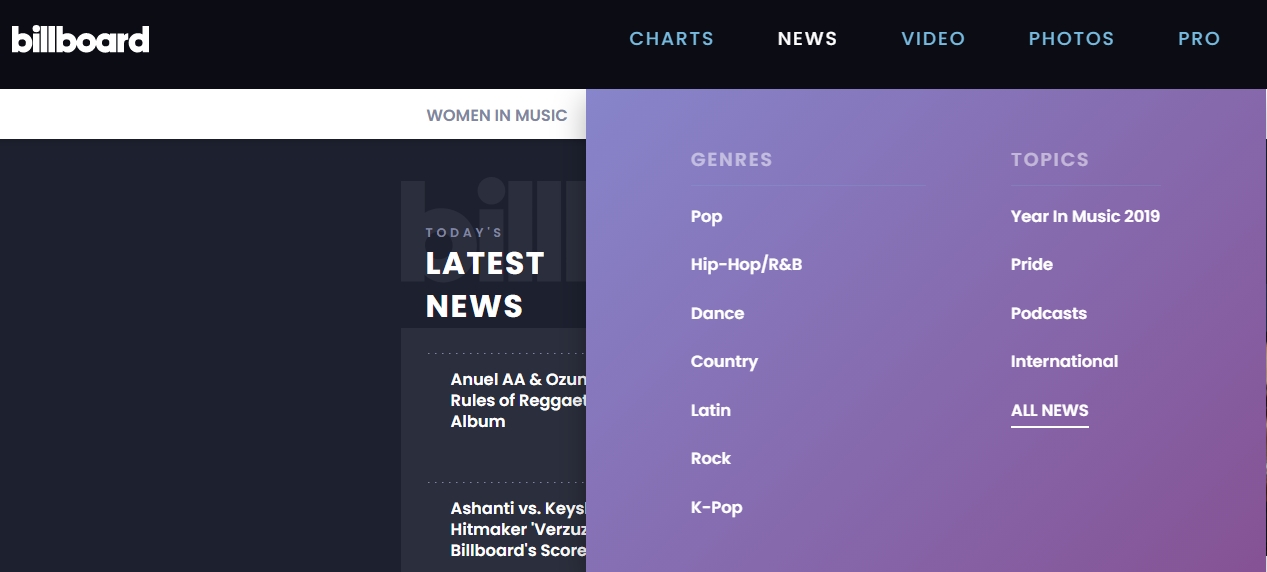Screen dimensions: 1267x572
Task: Open the Photos menu
Action: 1071,39
